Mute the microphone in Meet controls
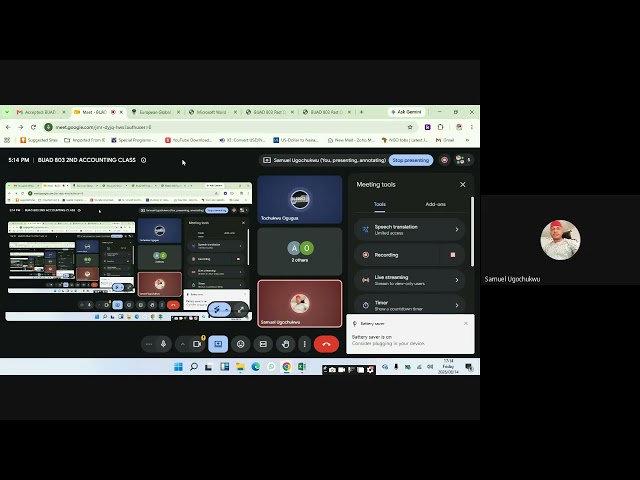This screenshot has width=640, height=480. [x=163, y=344]
